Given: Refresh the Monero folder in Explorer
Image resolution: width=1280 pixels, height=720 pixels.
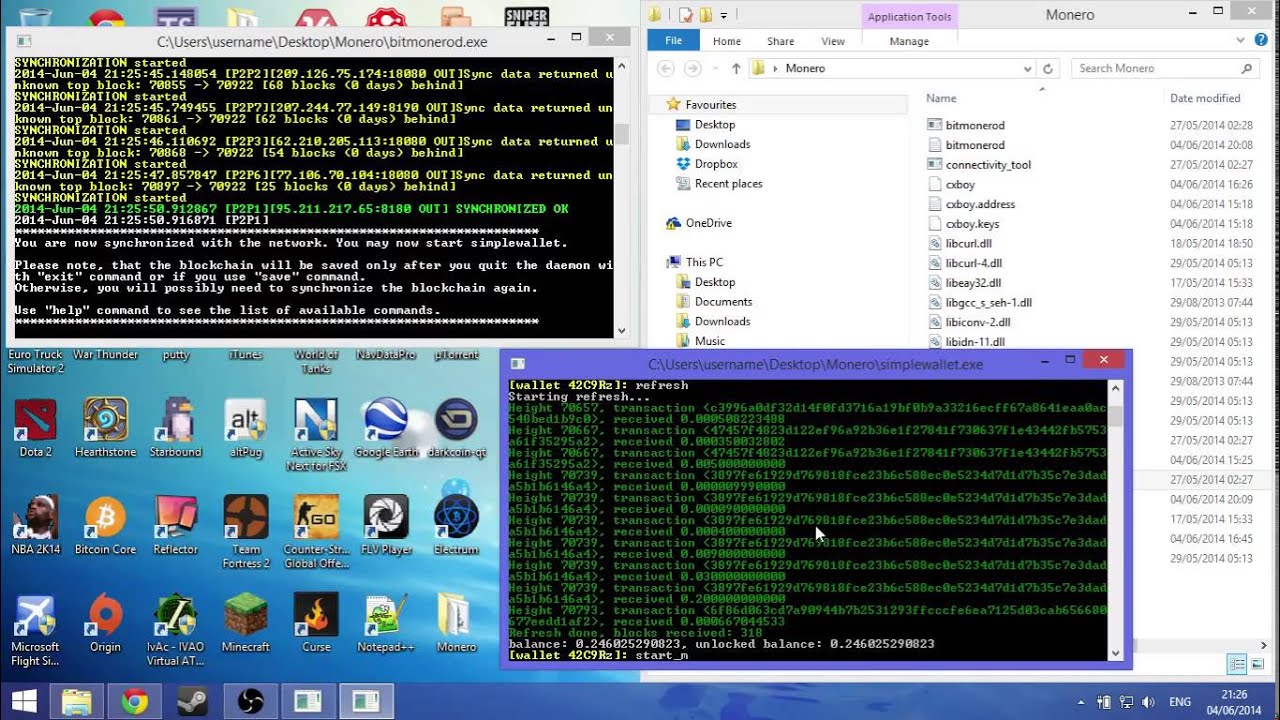Looking at the screenshot, I should pos(1048,68).
